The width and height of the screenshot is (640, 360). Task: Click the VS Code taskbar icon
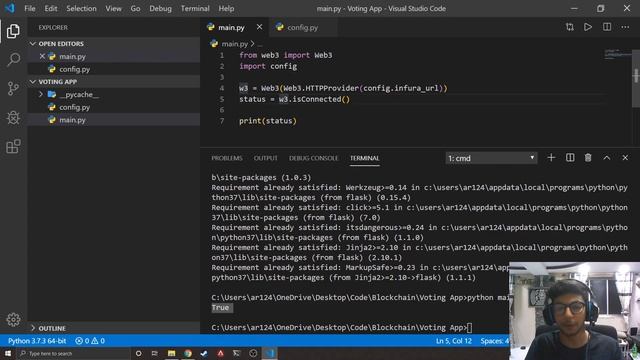(x=269, y=353)
